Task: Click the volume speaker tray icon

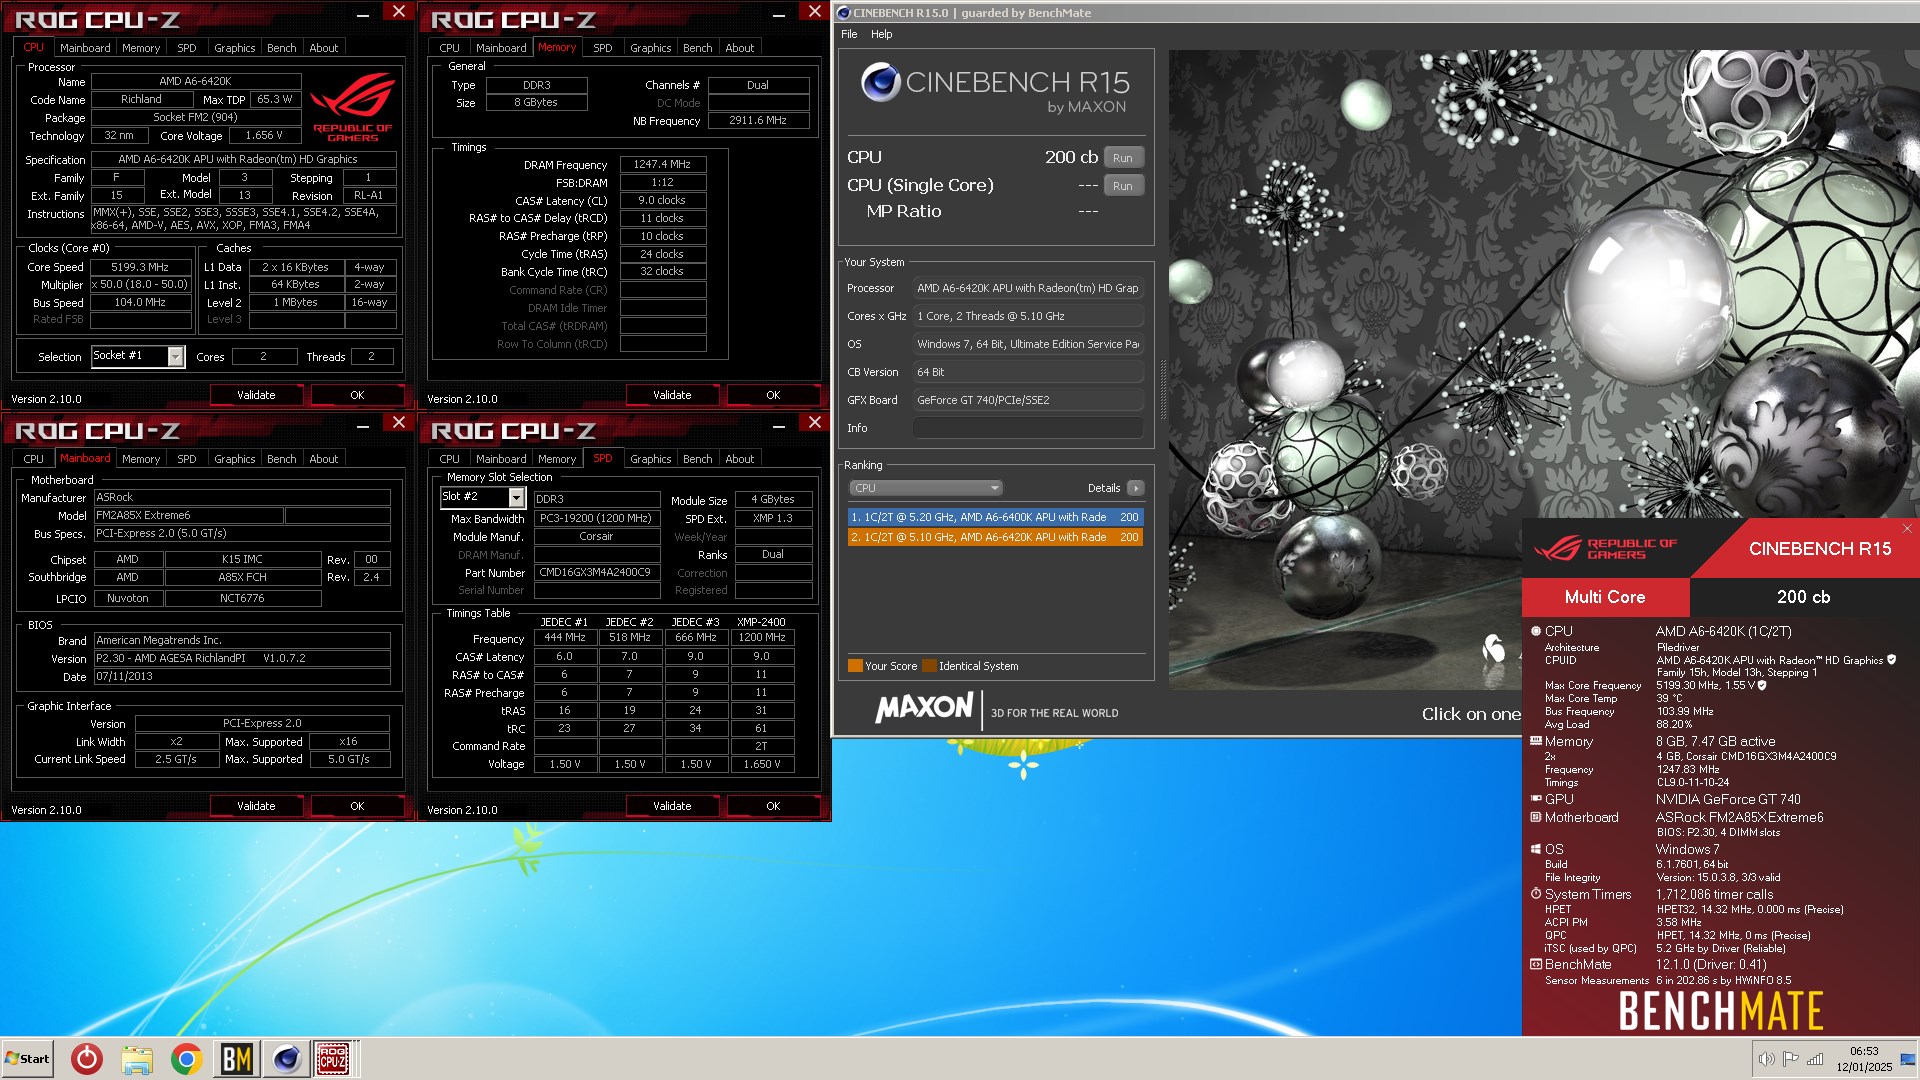Action: tap(1767, 1059)
